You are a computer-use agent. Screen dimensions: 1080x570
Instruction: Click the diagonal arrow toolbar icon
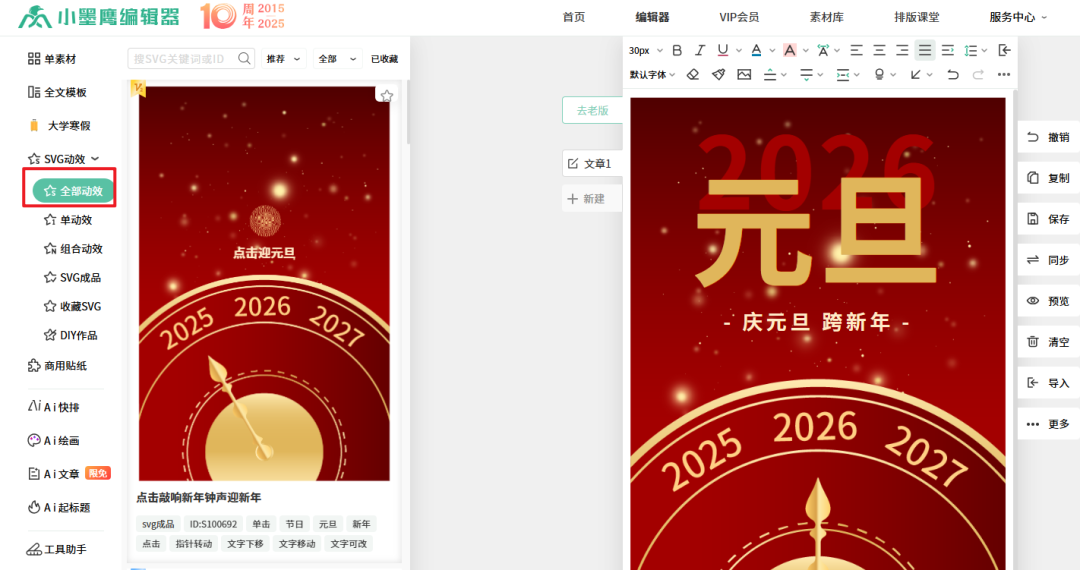pyautogui.click(x=915, y=74)
